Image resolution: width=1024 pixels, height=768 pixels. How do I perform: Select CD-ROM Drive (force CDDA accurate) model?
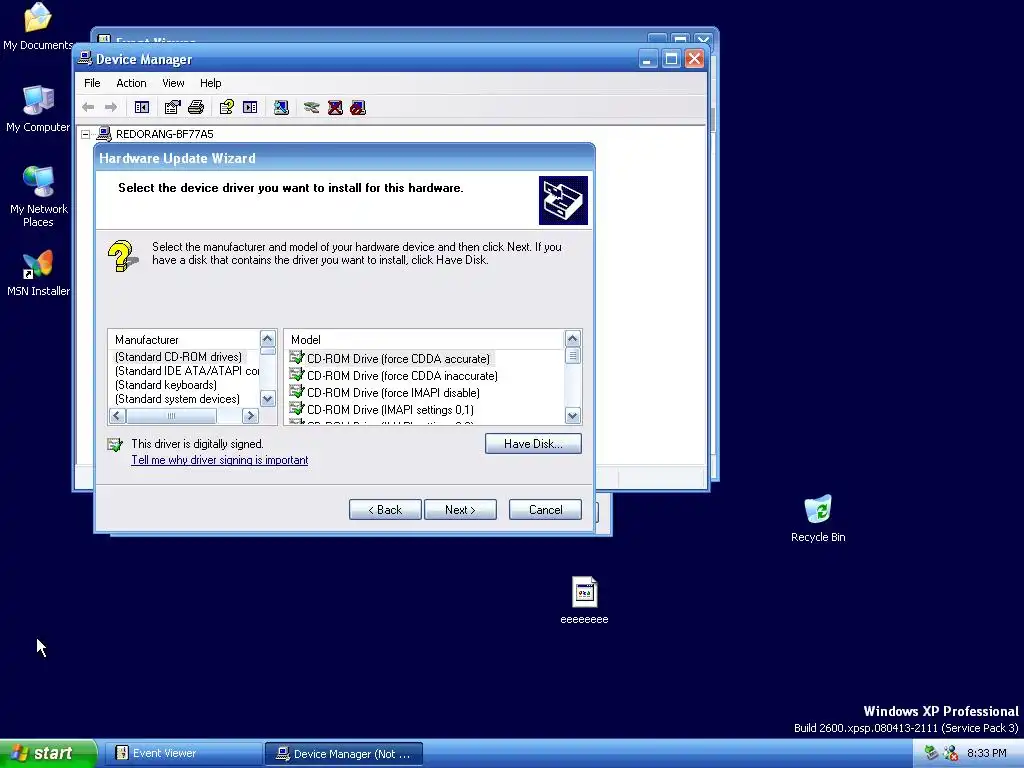[x=398, y=359]
